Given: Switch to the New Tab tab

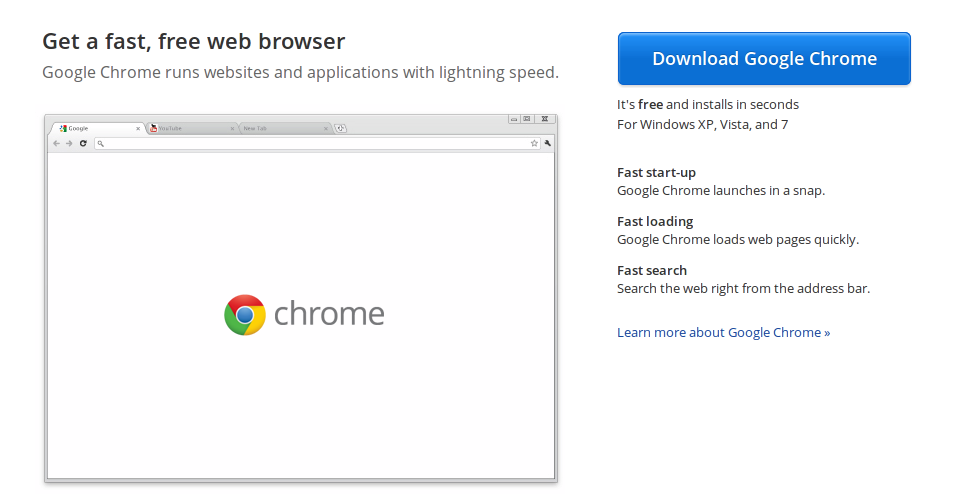Looking at the screenshot, I should pyautogui.click(x=285, y=128).
